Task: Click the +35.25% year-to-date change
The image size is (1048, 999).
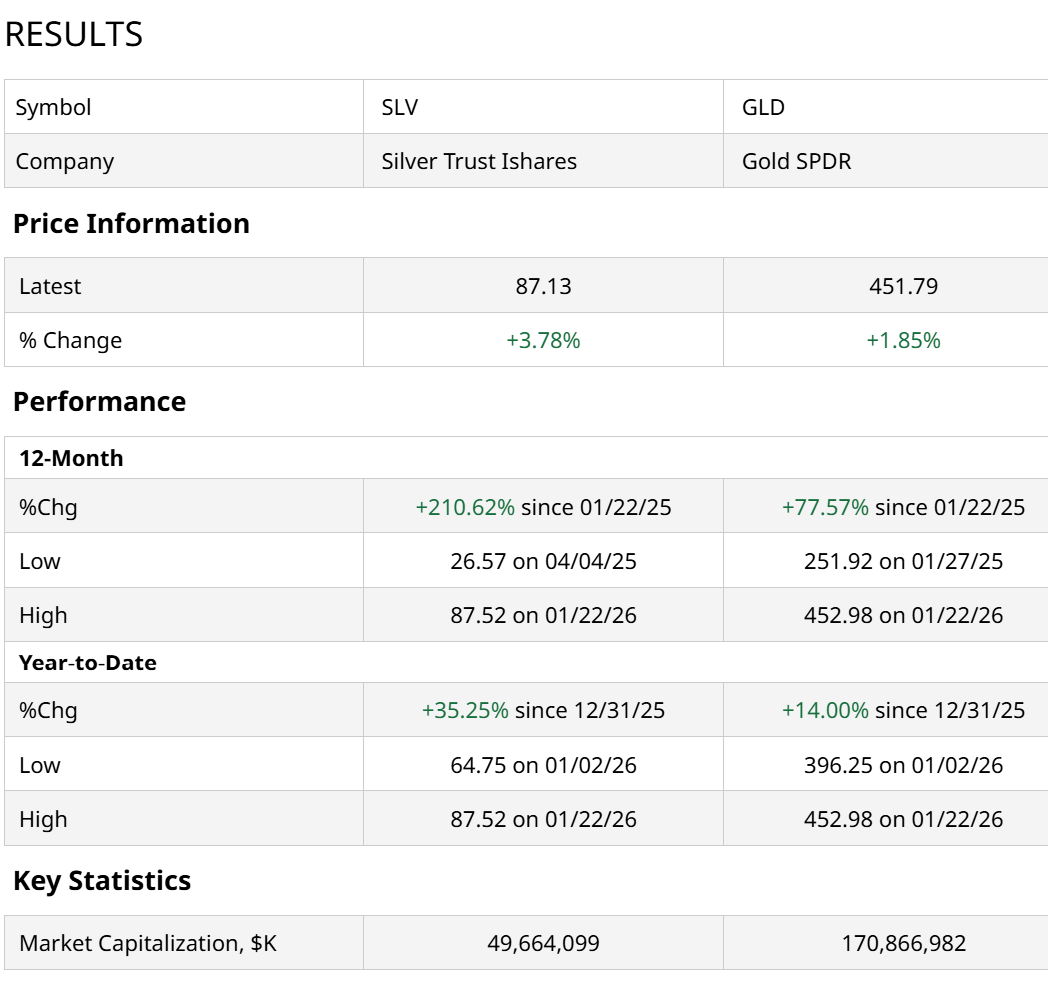Action: click(x=465, y=710)
